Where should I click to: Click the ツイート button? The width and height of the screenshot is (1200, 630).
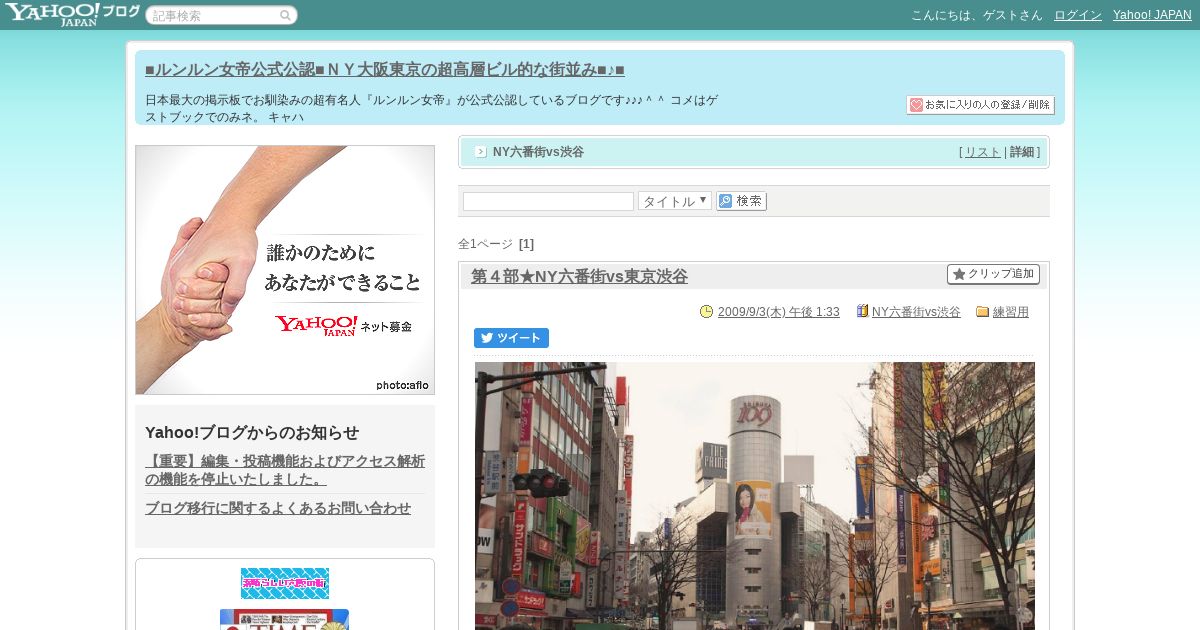511,338
